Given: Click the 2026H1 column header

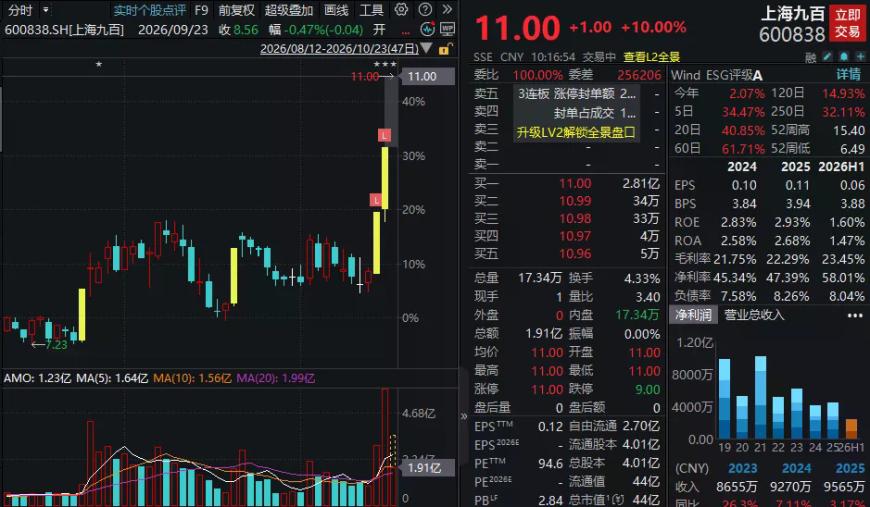Looking at the screenshot, I should point(842,167).
